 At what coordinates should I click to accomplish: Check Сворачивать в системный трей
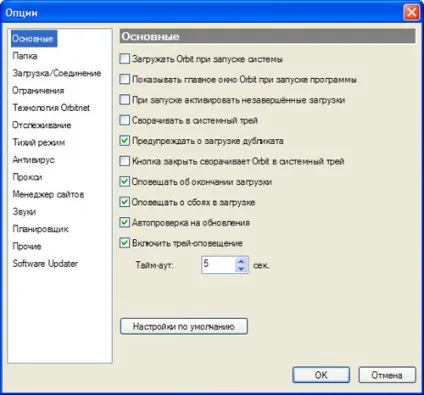tap(125, 120)
